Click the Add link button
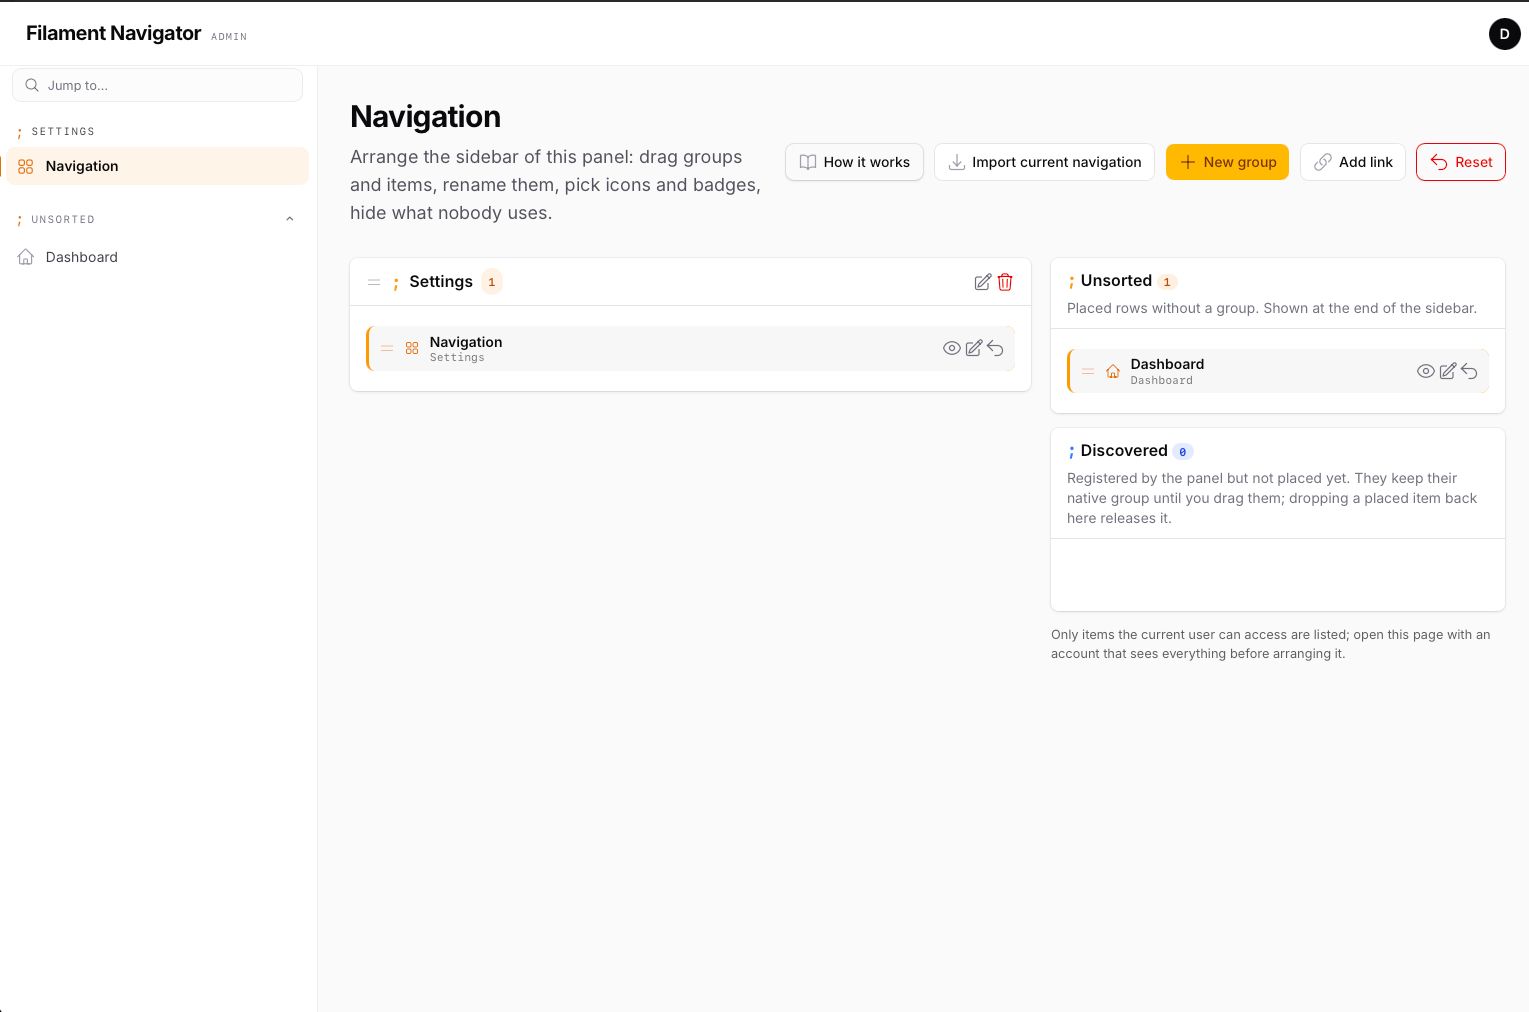 (x=1353, y=162)
